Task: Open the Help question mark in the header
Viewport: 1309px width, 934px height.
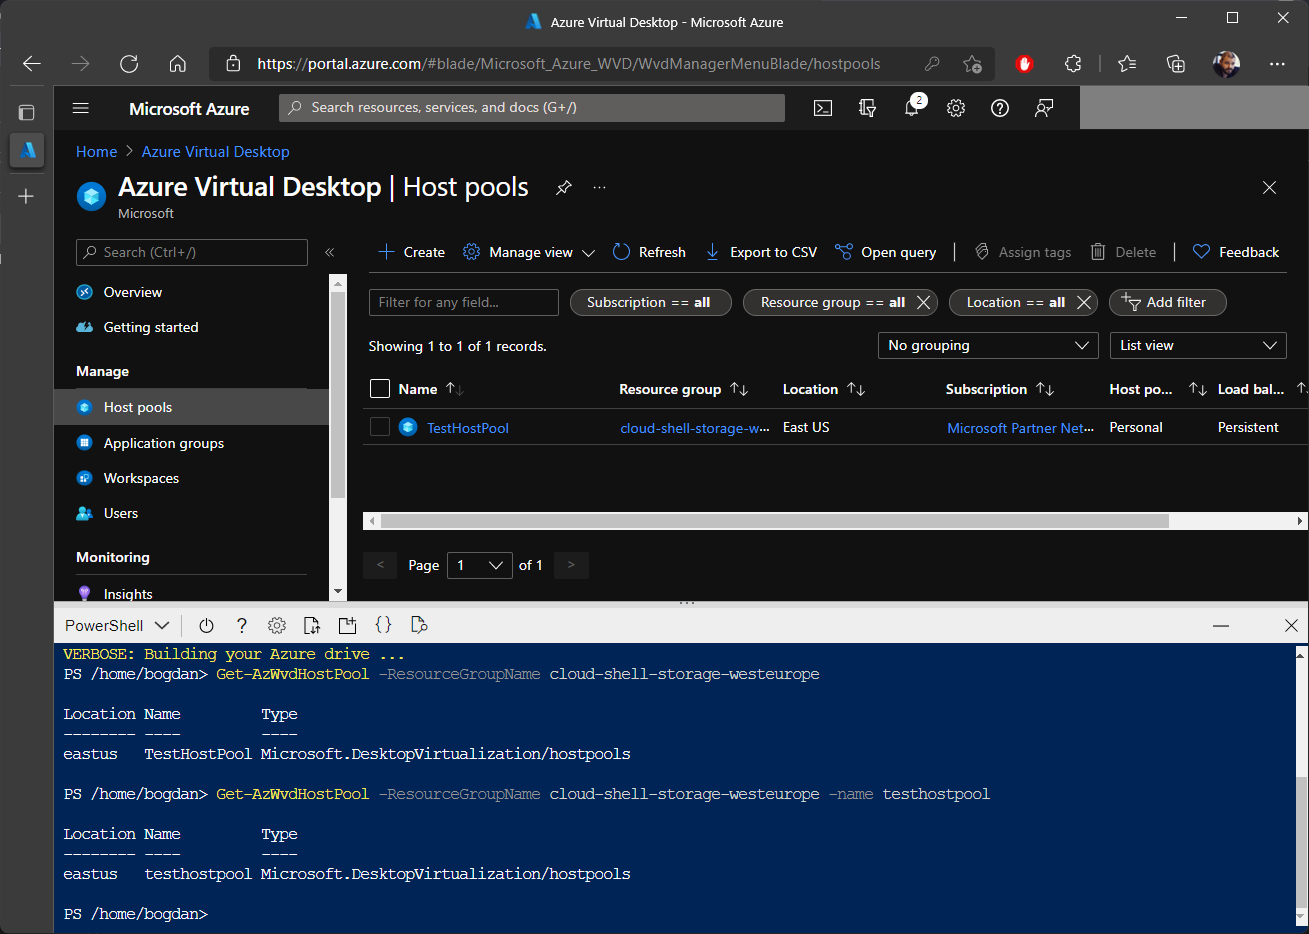Action: [x=1000, y=108]
